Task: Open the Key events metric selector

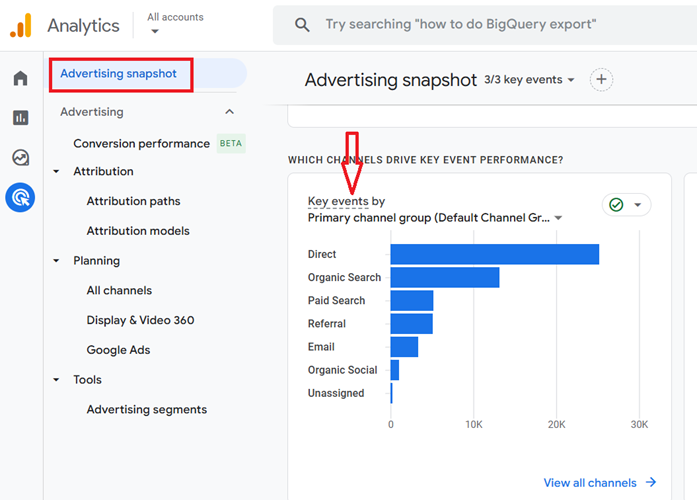Action: (338, 201)
